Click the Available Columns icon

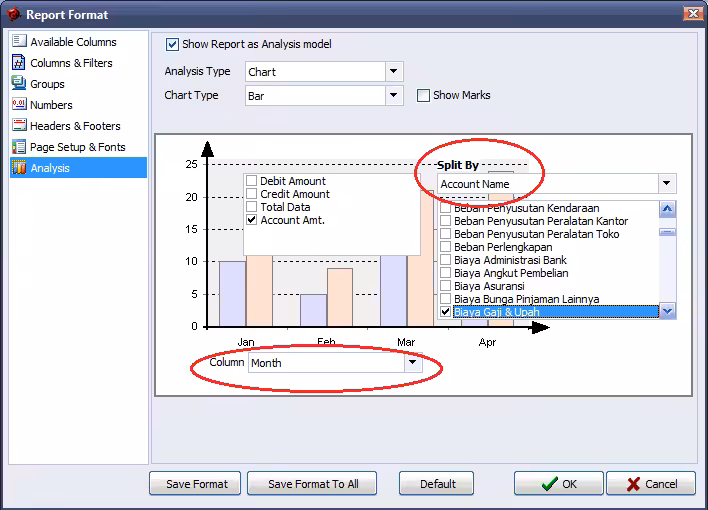[19, 41]
